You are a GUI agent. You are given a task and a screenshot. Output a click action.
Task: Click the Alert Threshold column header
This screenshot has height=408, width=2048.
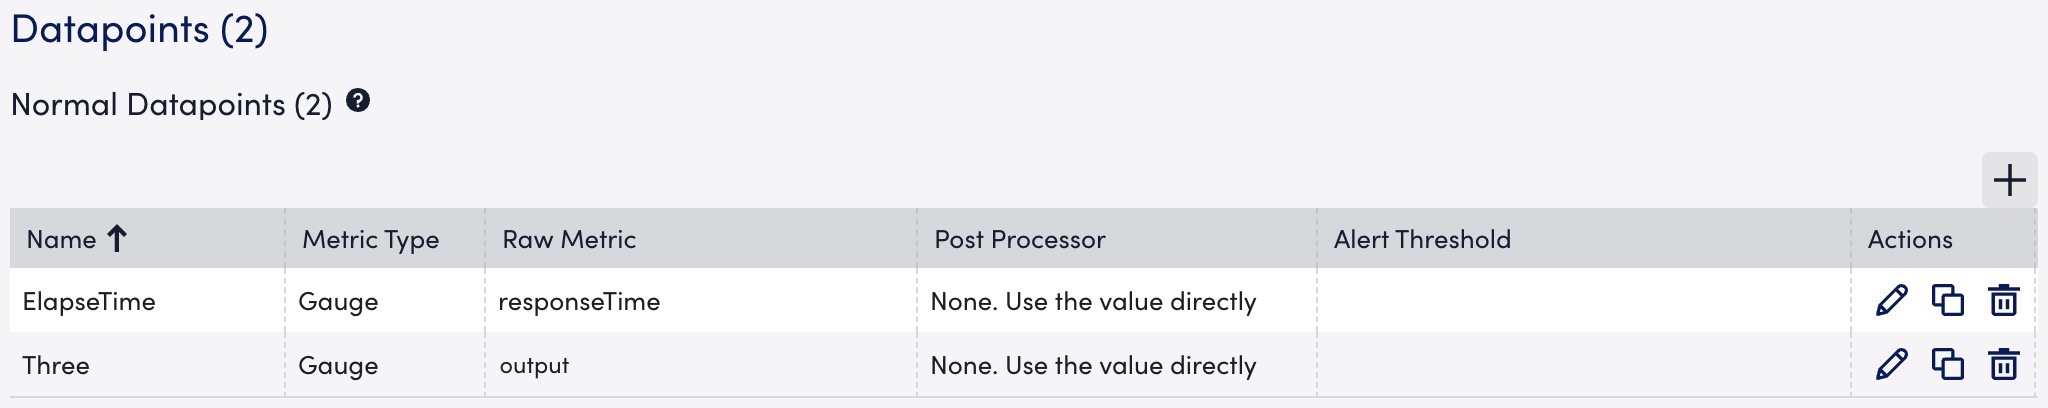pyautogui.click(x=1422, y=240)
